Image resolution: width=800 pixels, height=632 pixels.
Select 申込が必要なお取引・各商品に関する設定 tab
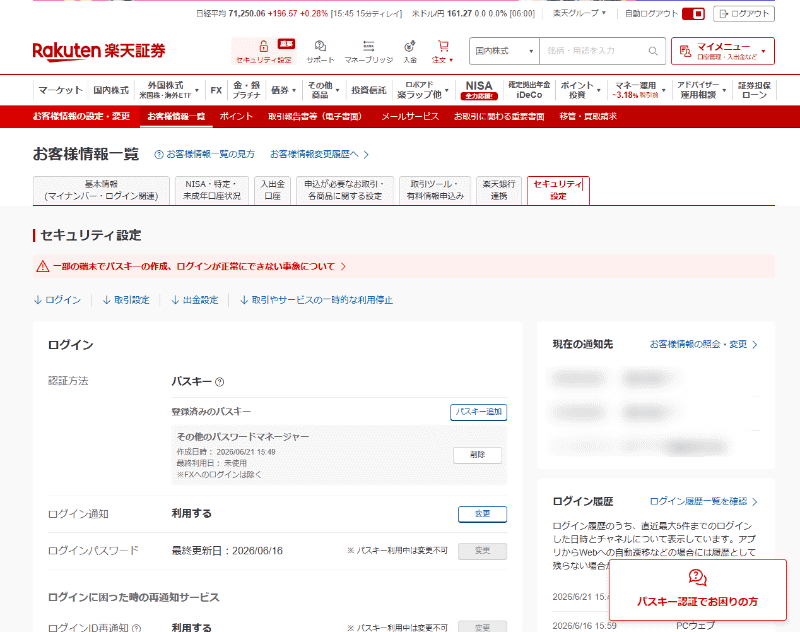coord(345,190)
